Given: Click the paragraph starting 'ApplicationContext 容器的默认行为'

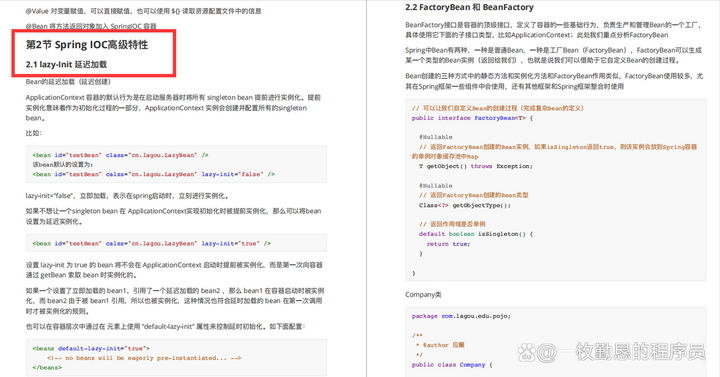Looking at the screenshot, I should pos(173,107).
